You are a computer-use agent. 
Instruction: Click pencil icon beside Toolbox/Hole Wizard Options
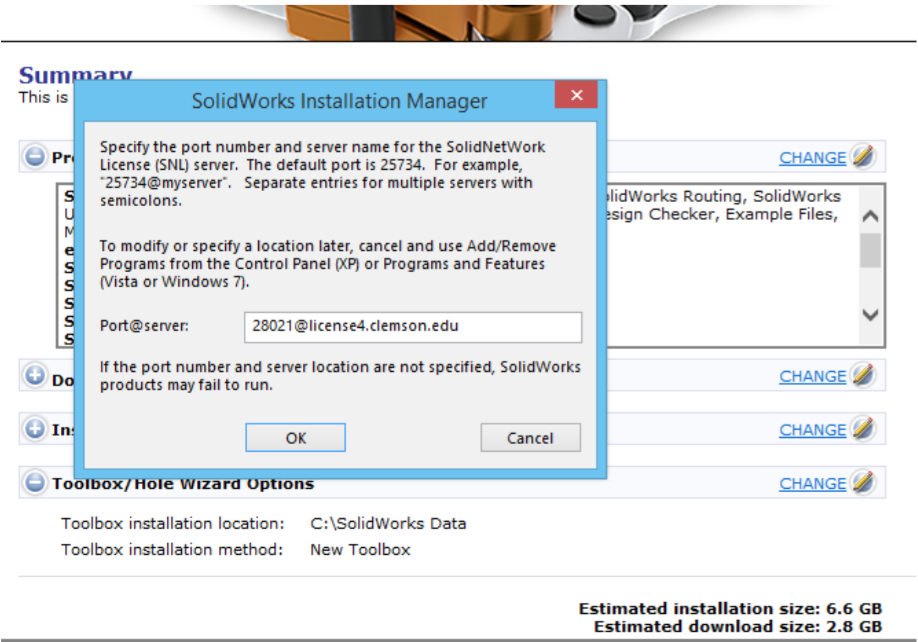coord(863,482)
